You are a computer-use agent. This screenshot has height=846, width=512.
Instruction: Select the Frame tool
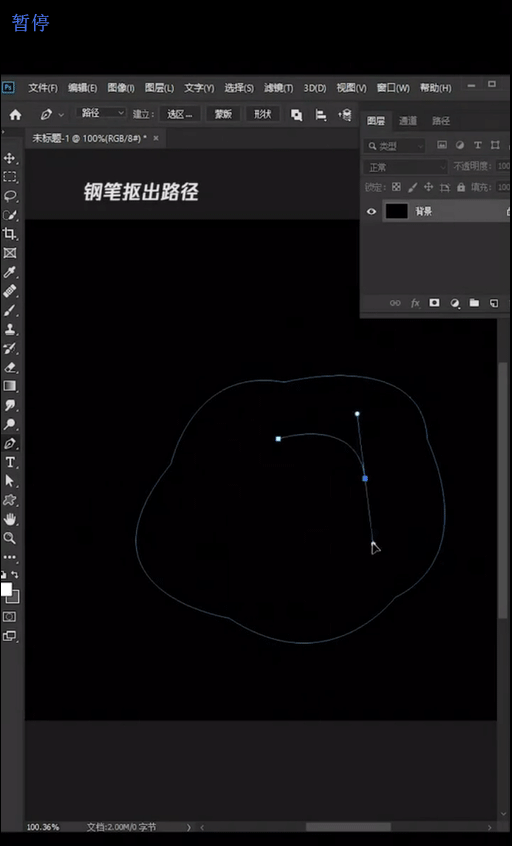pyautogui.click(x=9, y=253)
